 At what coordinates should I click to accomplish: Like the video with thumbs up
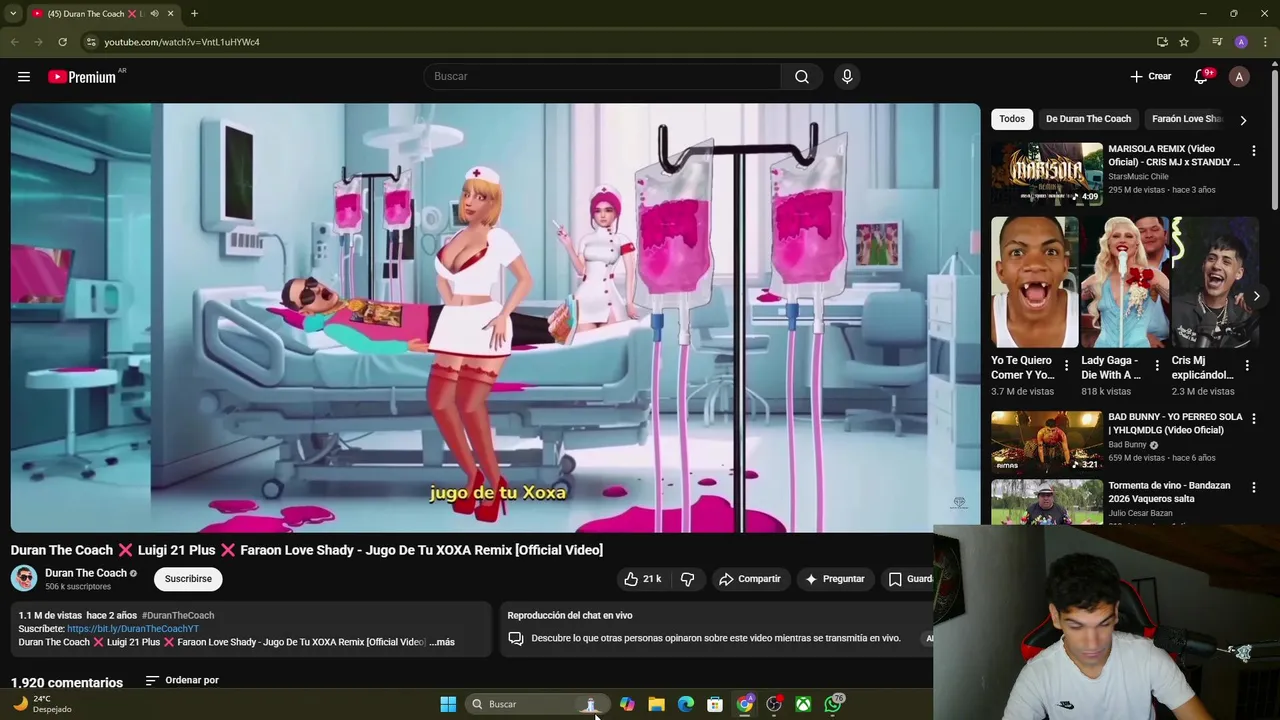(642, 579)
